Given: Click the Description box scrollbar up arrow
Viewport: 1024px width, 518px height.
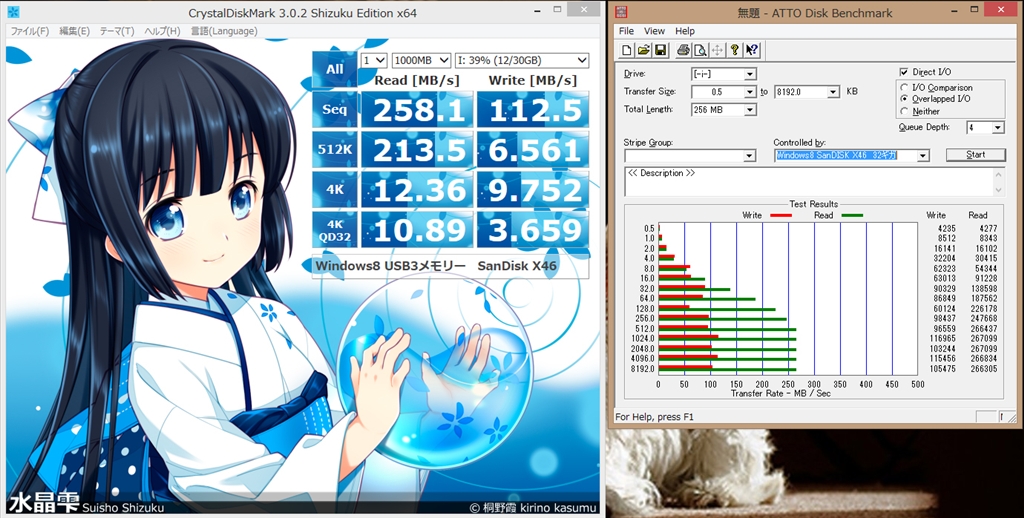Looking at the screenshot, I should click(x=999, y=174).
